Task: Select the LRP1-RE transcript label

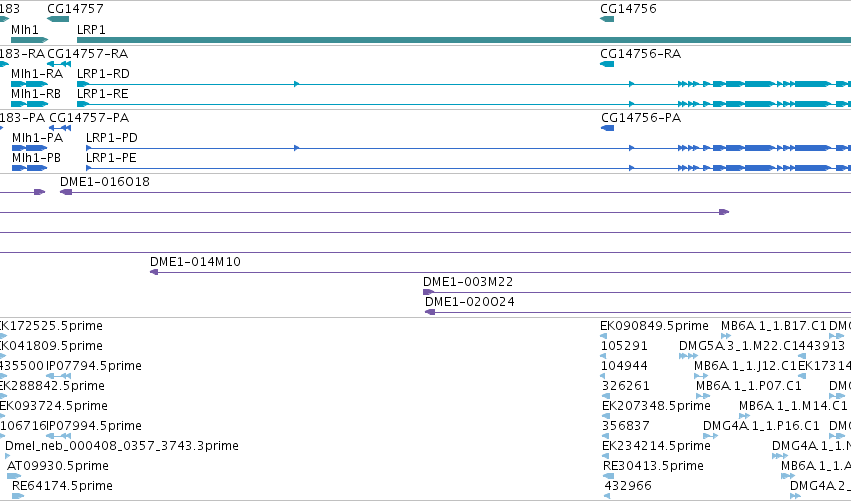Action: point(103,94)
